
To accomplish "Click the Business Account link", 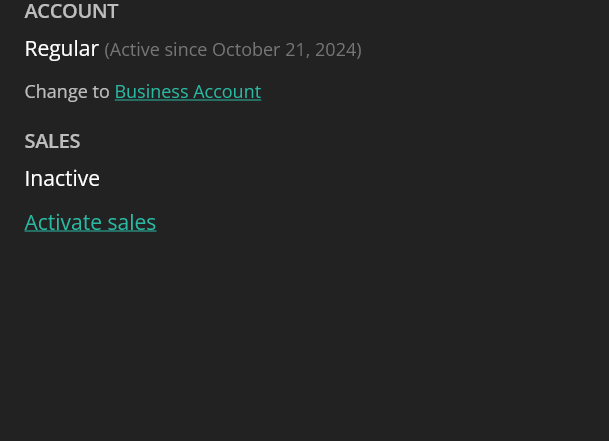I will pyautogui.click(x=187, y=91).
